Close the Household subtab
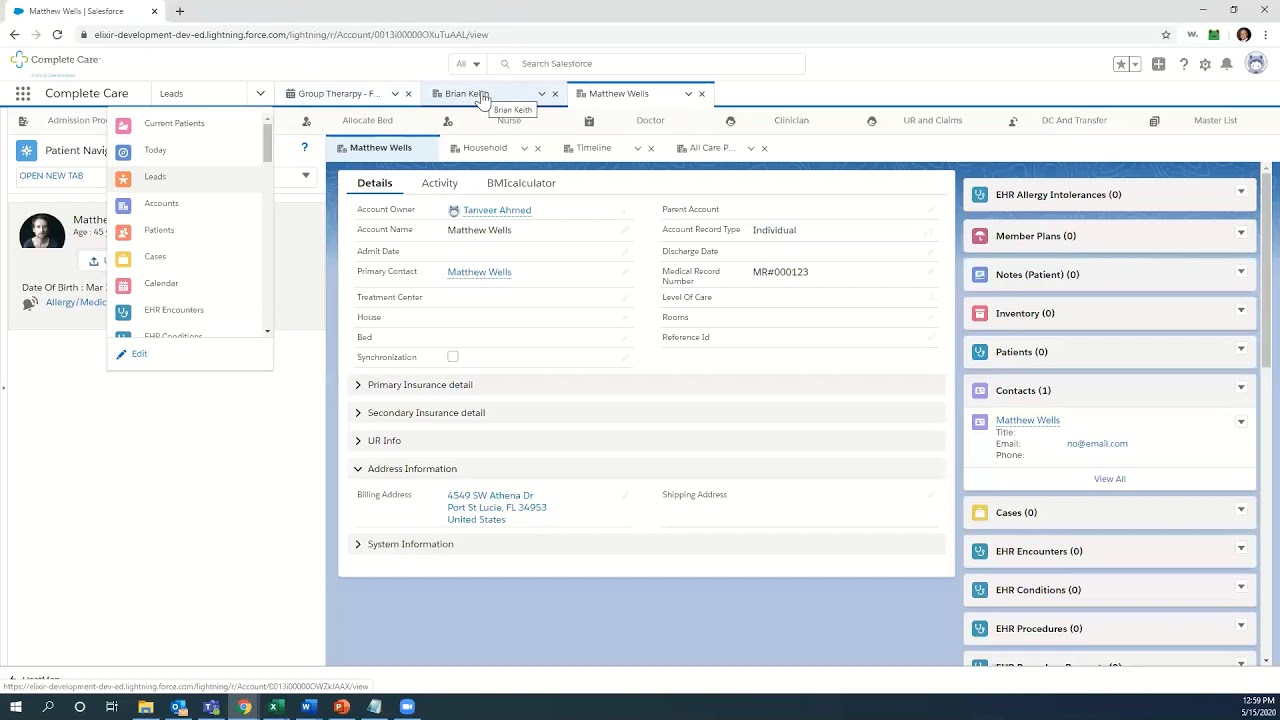 click(537, 148)
